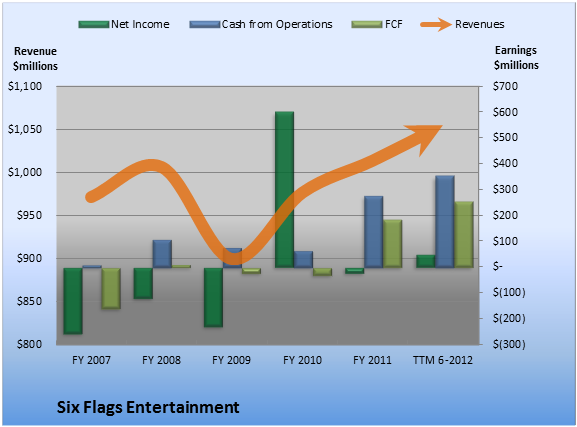Viewport: 577px width, 427px height.
Task: Select the TTM 6-2012 Net Income bar
Action: [426, 261]
